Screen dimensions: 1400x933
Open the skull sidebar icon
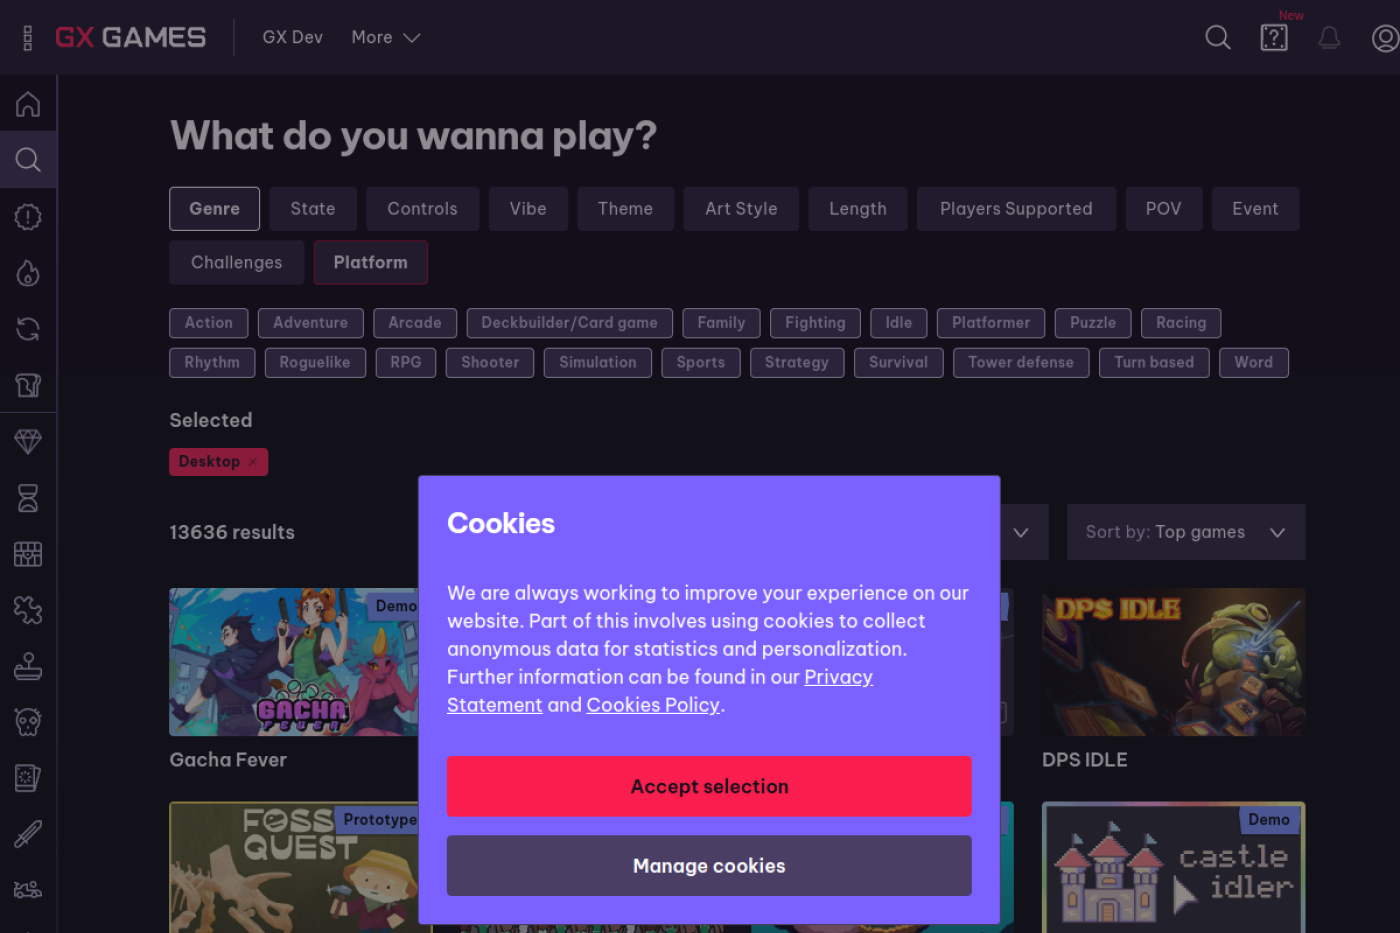tap(28, 722)
